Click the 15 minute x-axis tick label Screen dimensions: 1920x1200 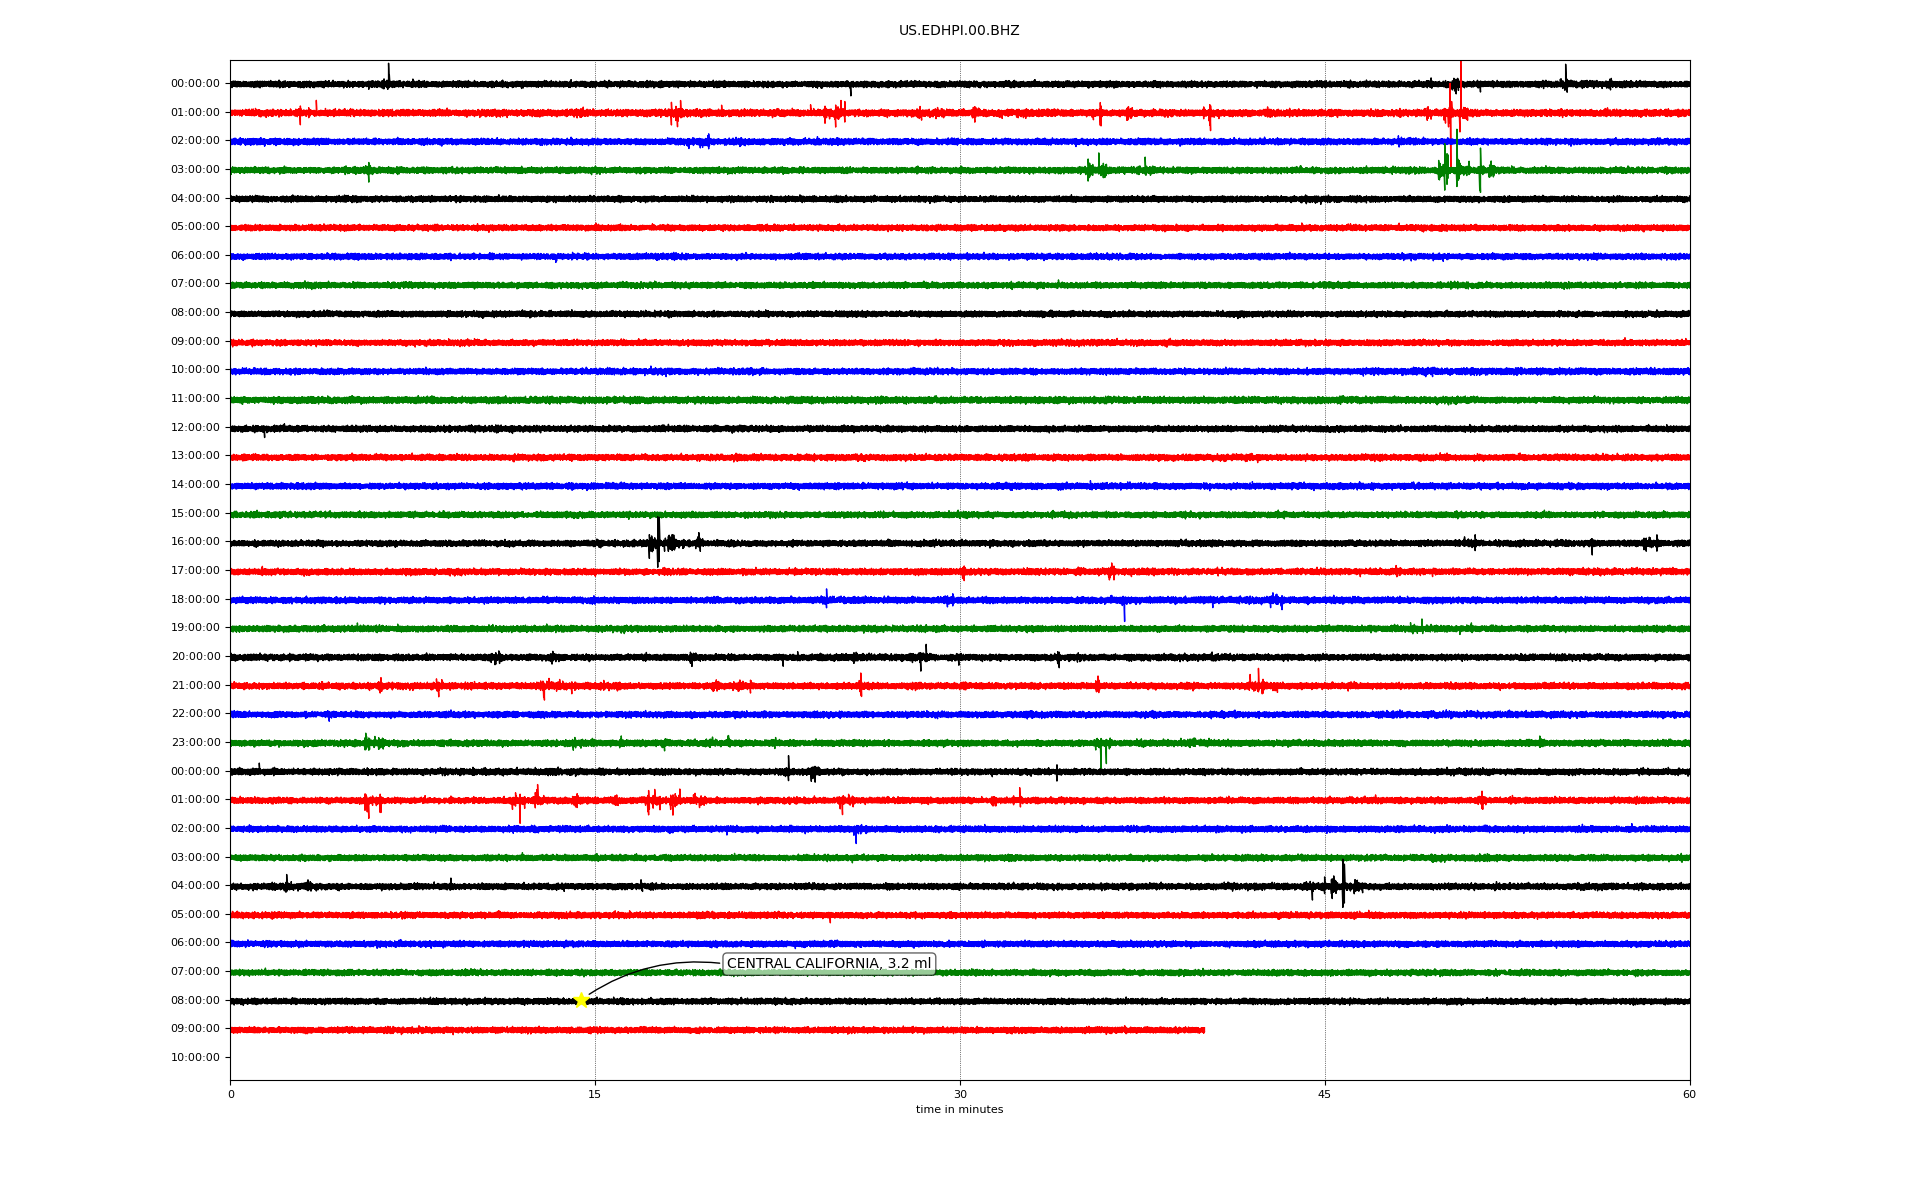(x=595, y=1094)
